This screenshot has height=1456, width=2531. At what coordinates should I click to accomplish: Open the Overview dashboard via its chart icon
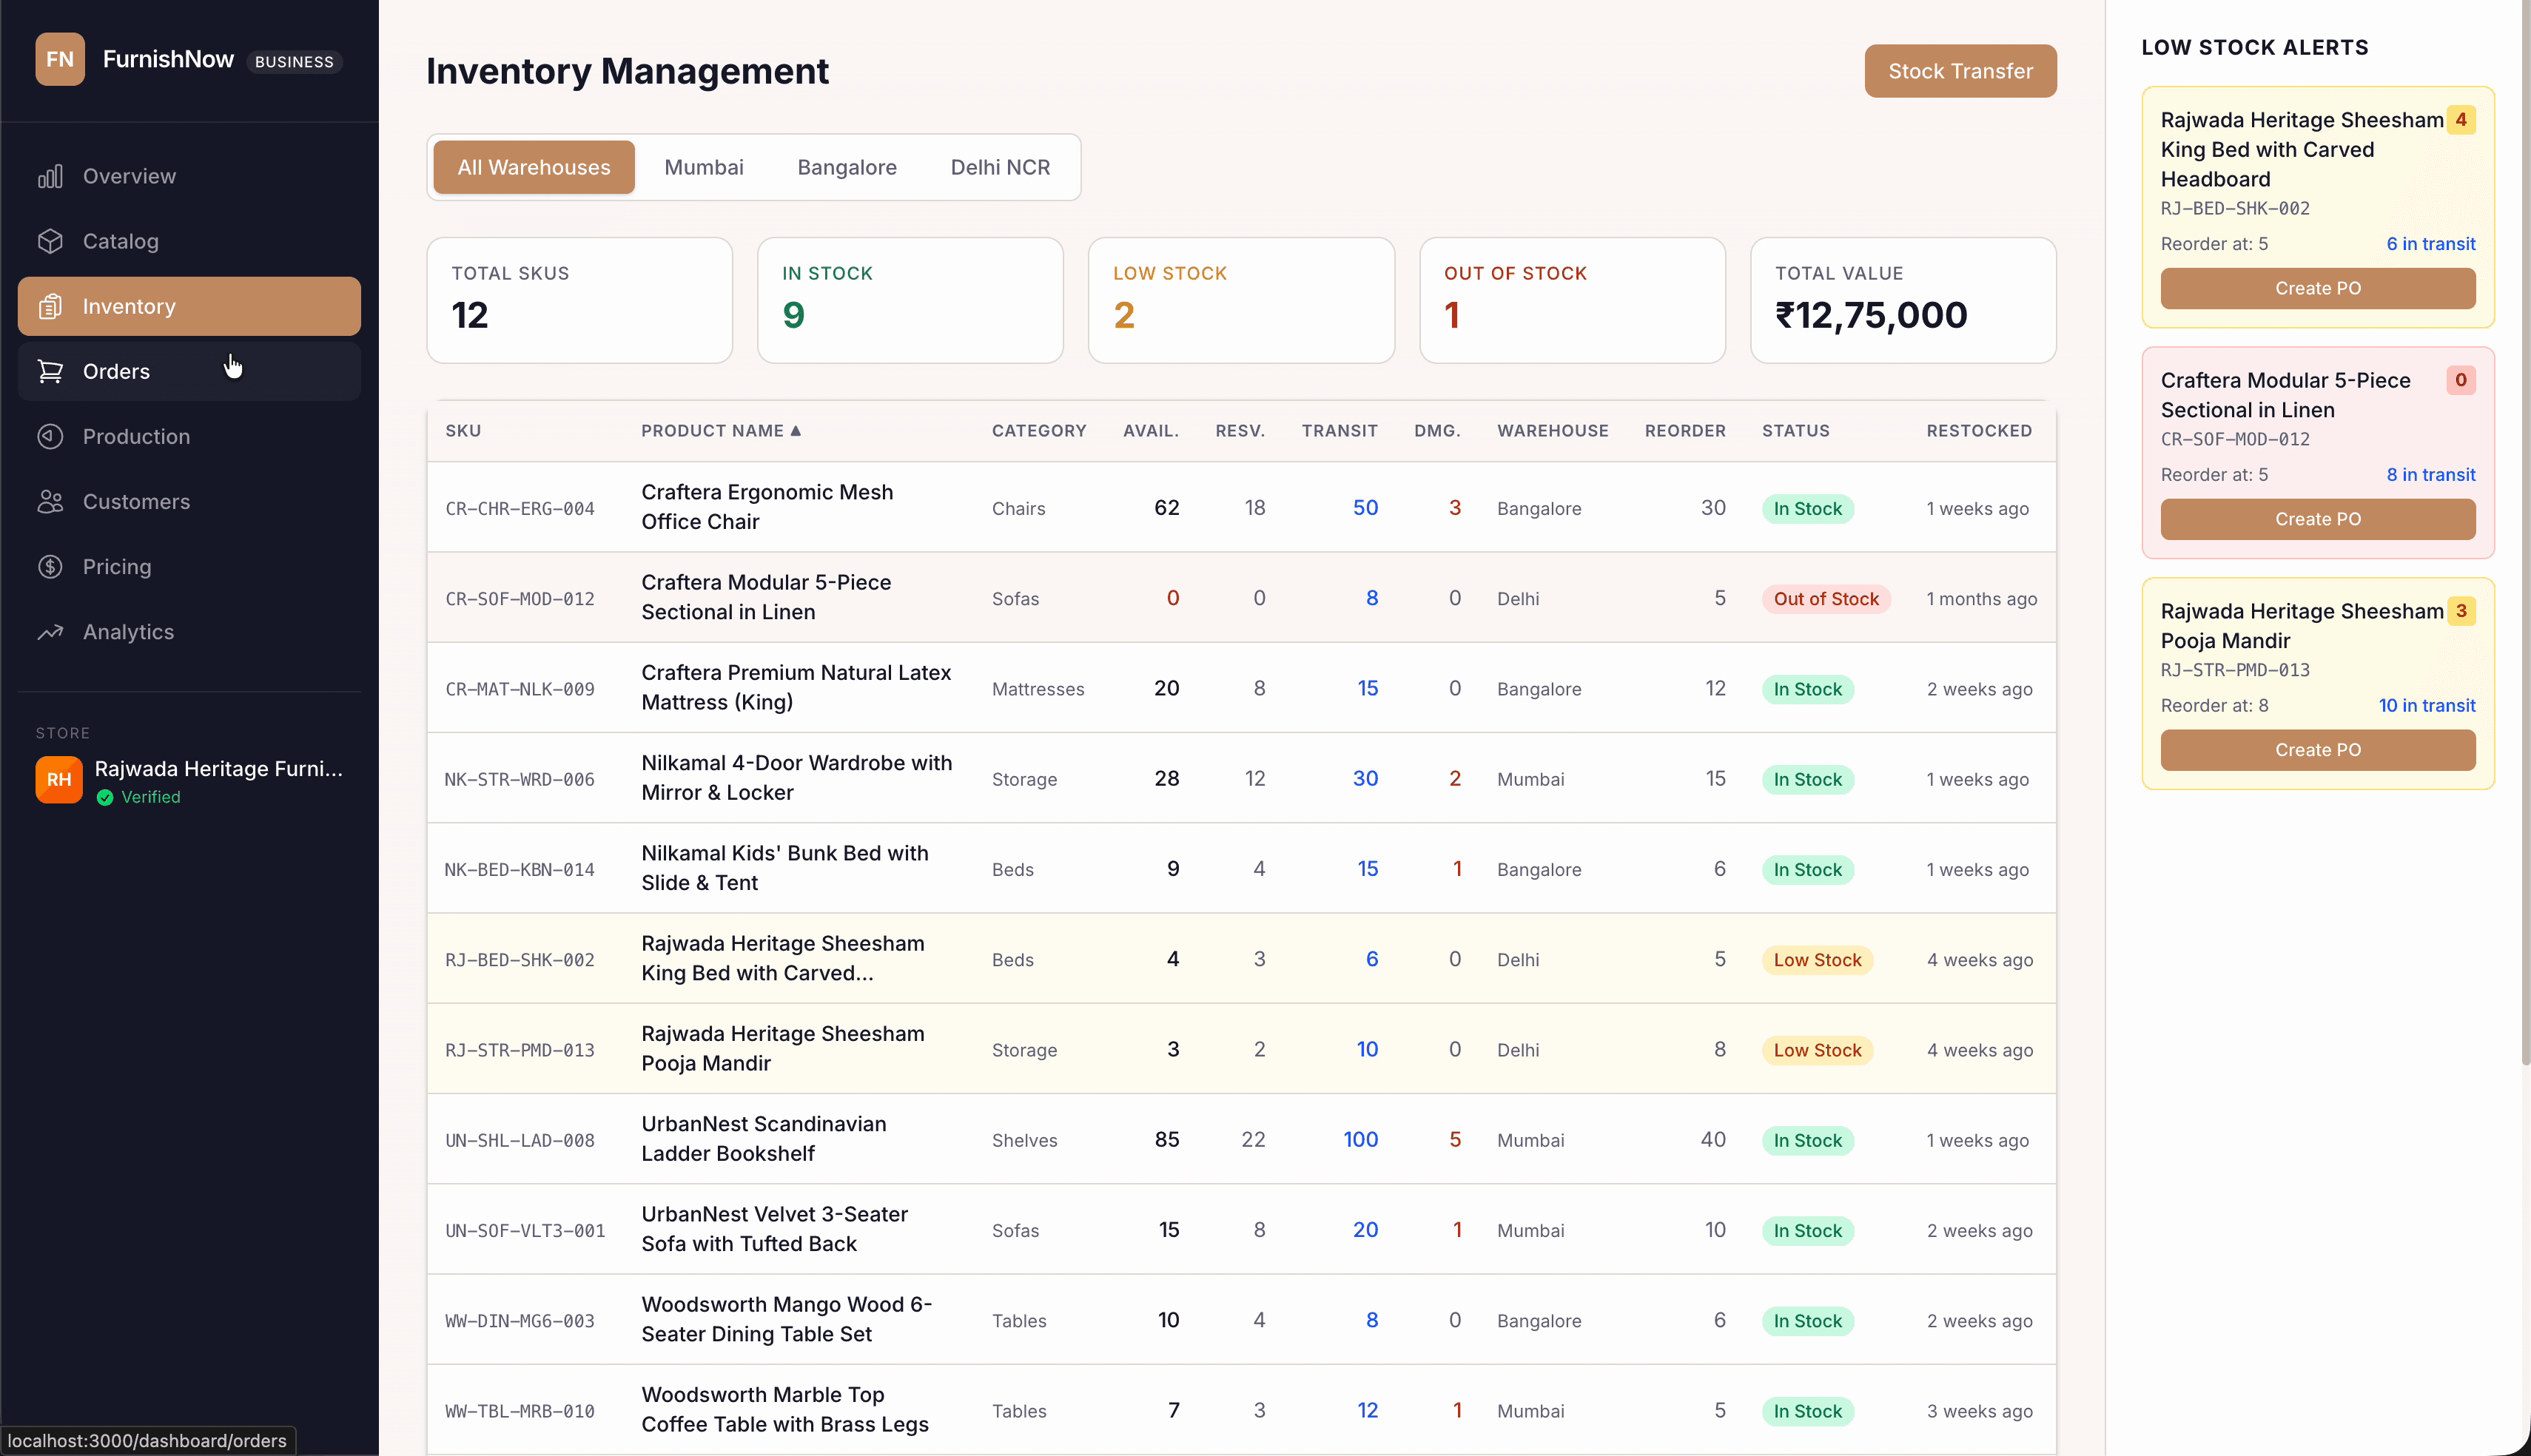point(50,176)
